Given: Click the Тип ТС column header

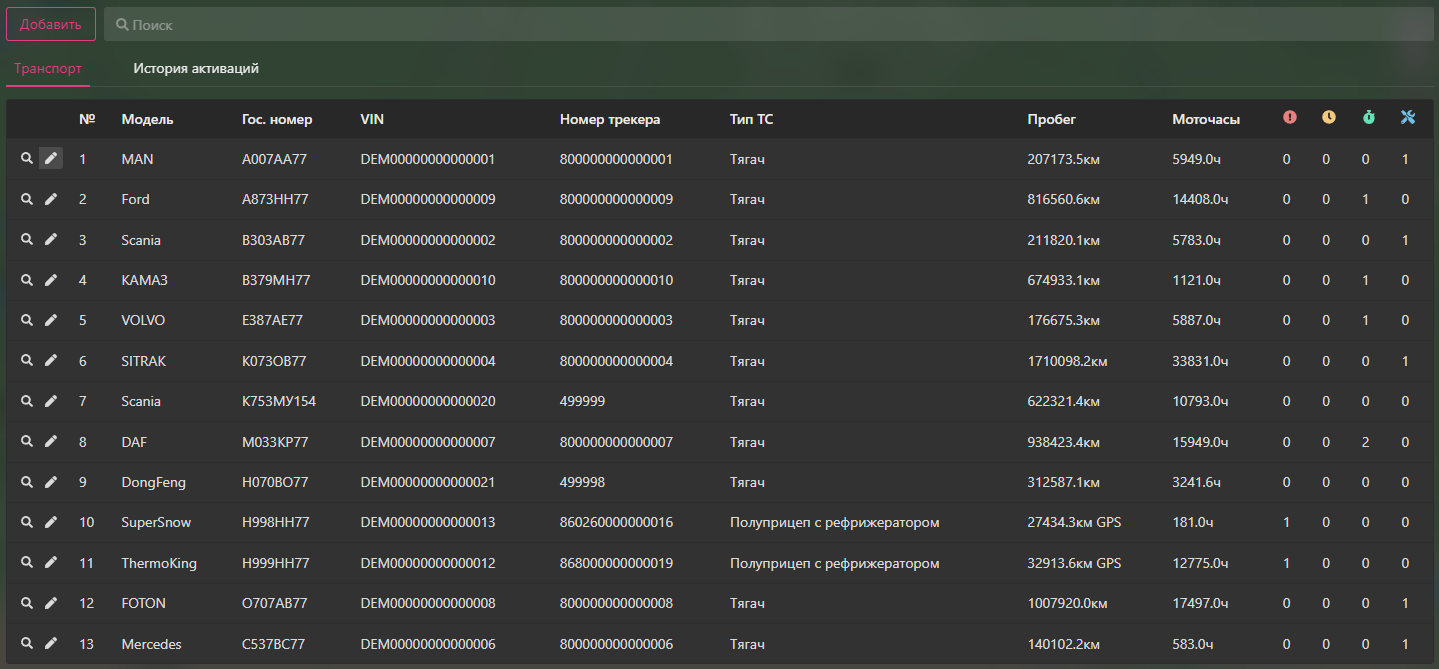Looking at the screenshot, I should tap(751, 119).
